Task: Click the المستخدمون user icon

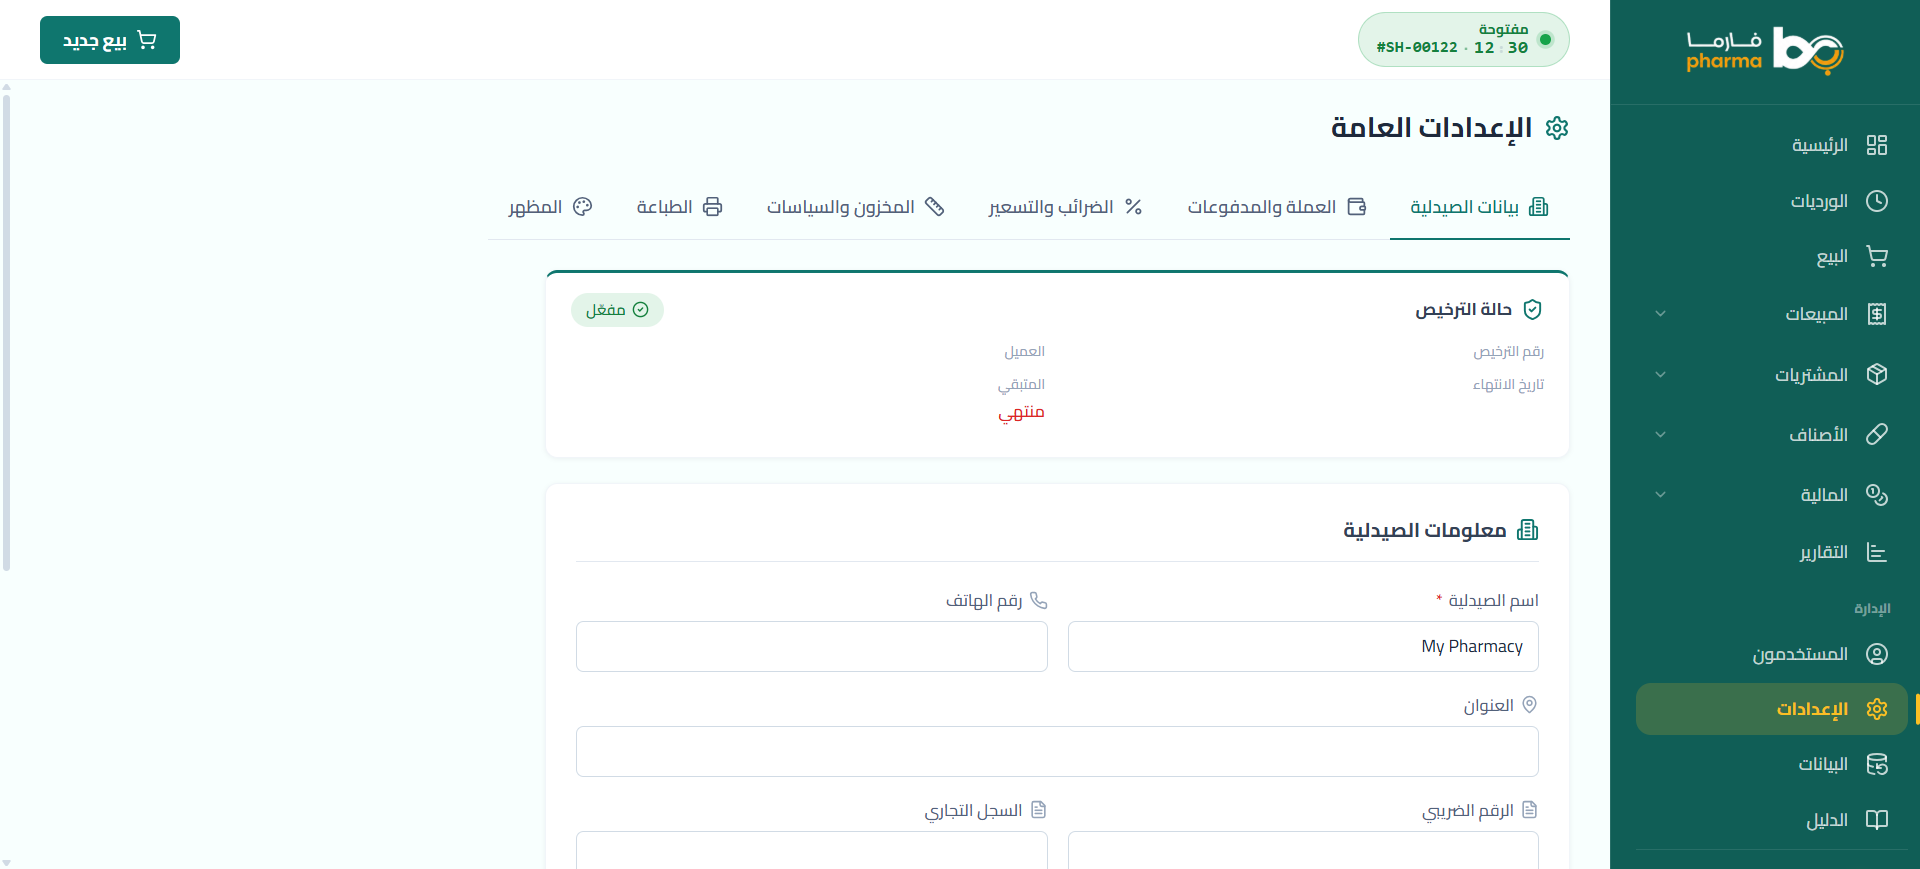Action: pos(1877,654)
